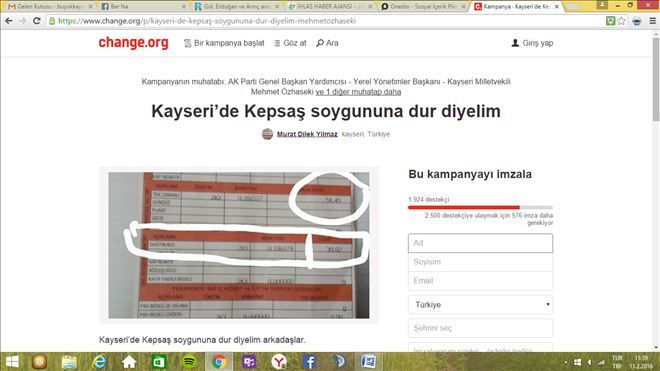Click the browser reload page icon
Screen dimensions: 660x371
[x=37, y=21]
